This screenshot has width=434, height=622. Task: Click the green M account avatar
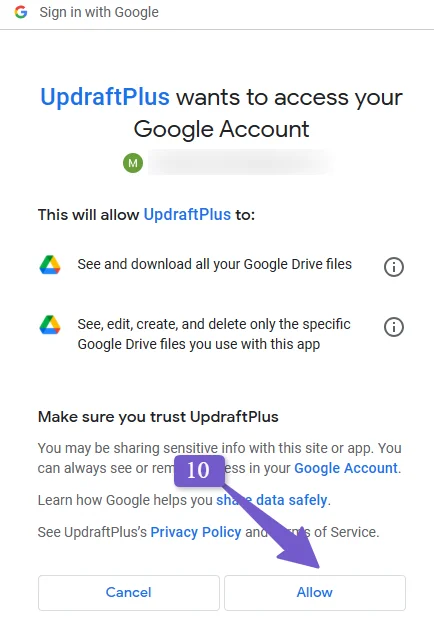pyautogui.click(x=133, y=163)
